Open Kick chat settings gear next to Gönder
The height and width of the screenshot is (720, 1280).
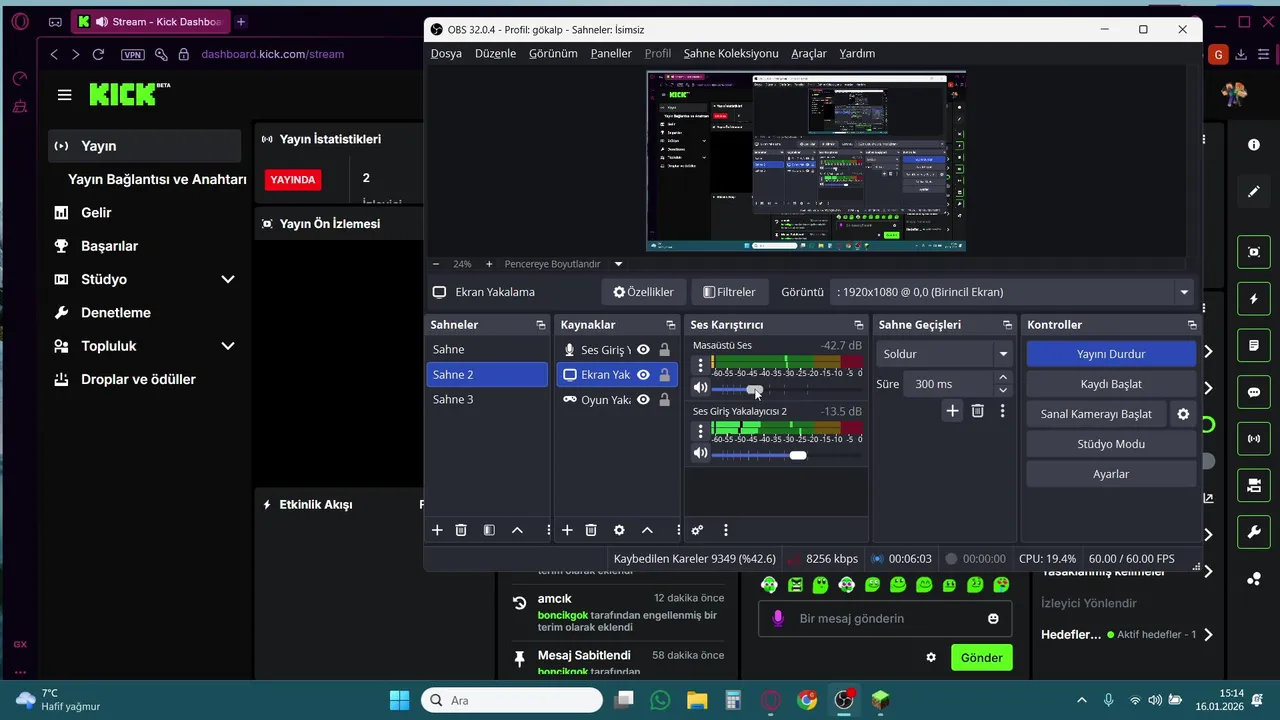click(931, 658)
